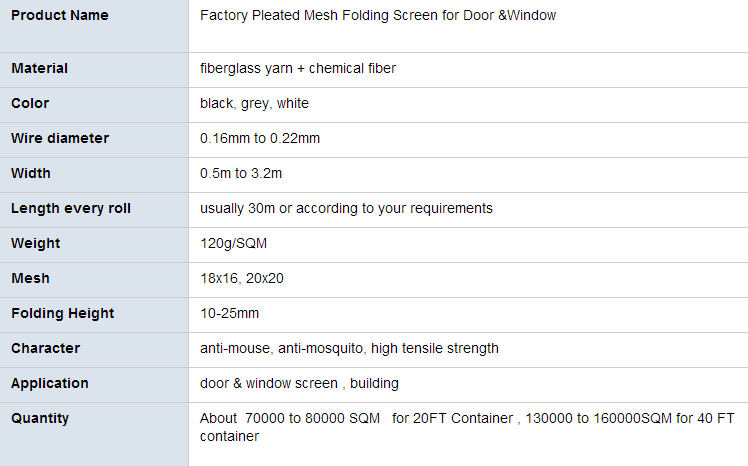Screen dimensions: 748x466
Task: Click the "120g/SQM" value
Action: (x=233, y=243)
